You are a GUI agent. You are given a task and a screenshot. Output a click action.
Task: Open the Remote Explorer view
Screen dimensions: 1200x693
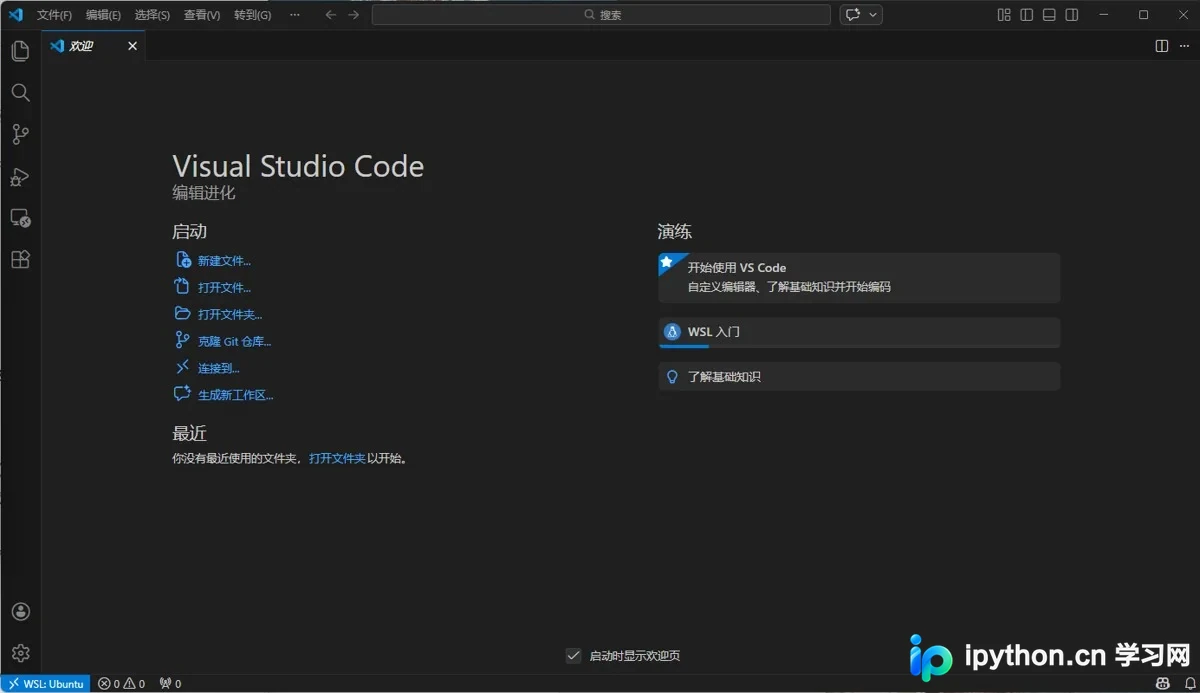pos(20,218)
